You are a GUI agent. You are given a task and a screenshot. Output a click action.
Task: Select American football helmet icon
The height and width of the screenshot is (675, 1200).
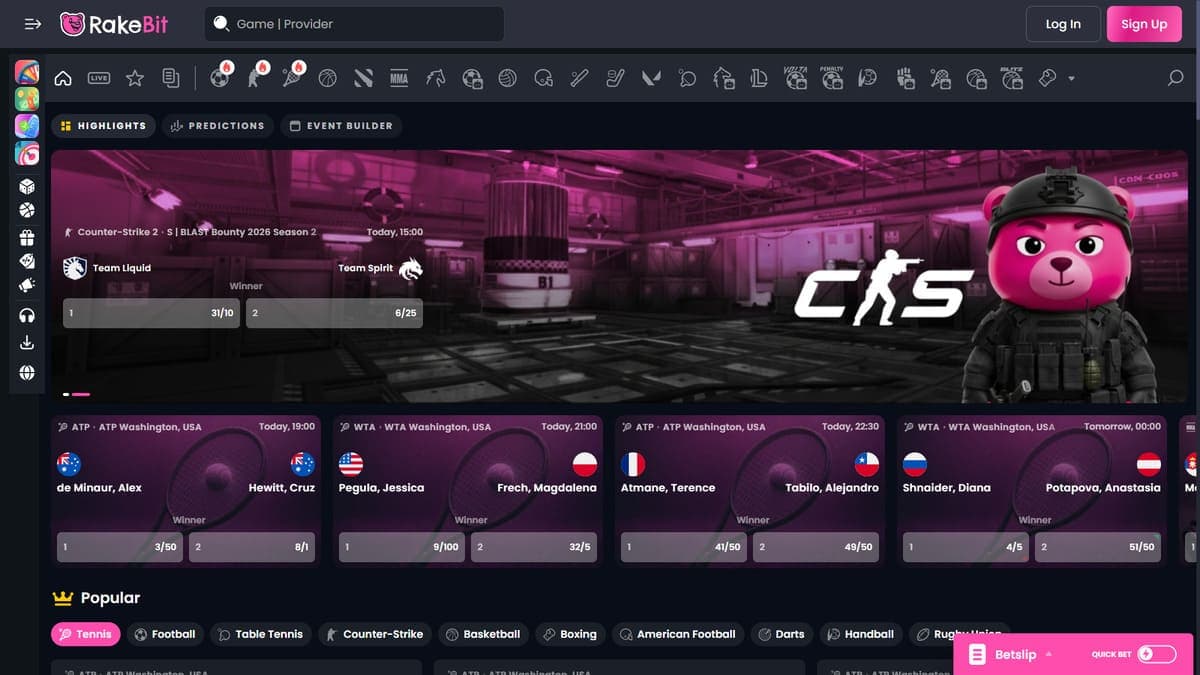(x=543, y=78)
